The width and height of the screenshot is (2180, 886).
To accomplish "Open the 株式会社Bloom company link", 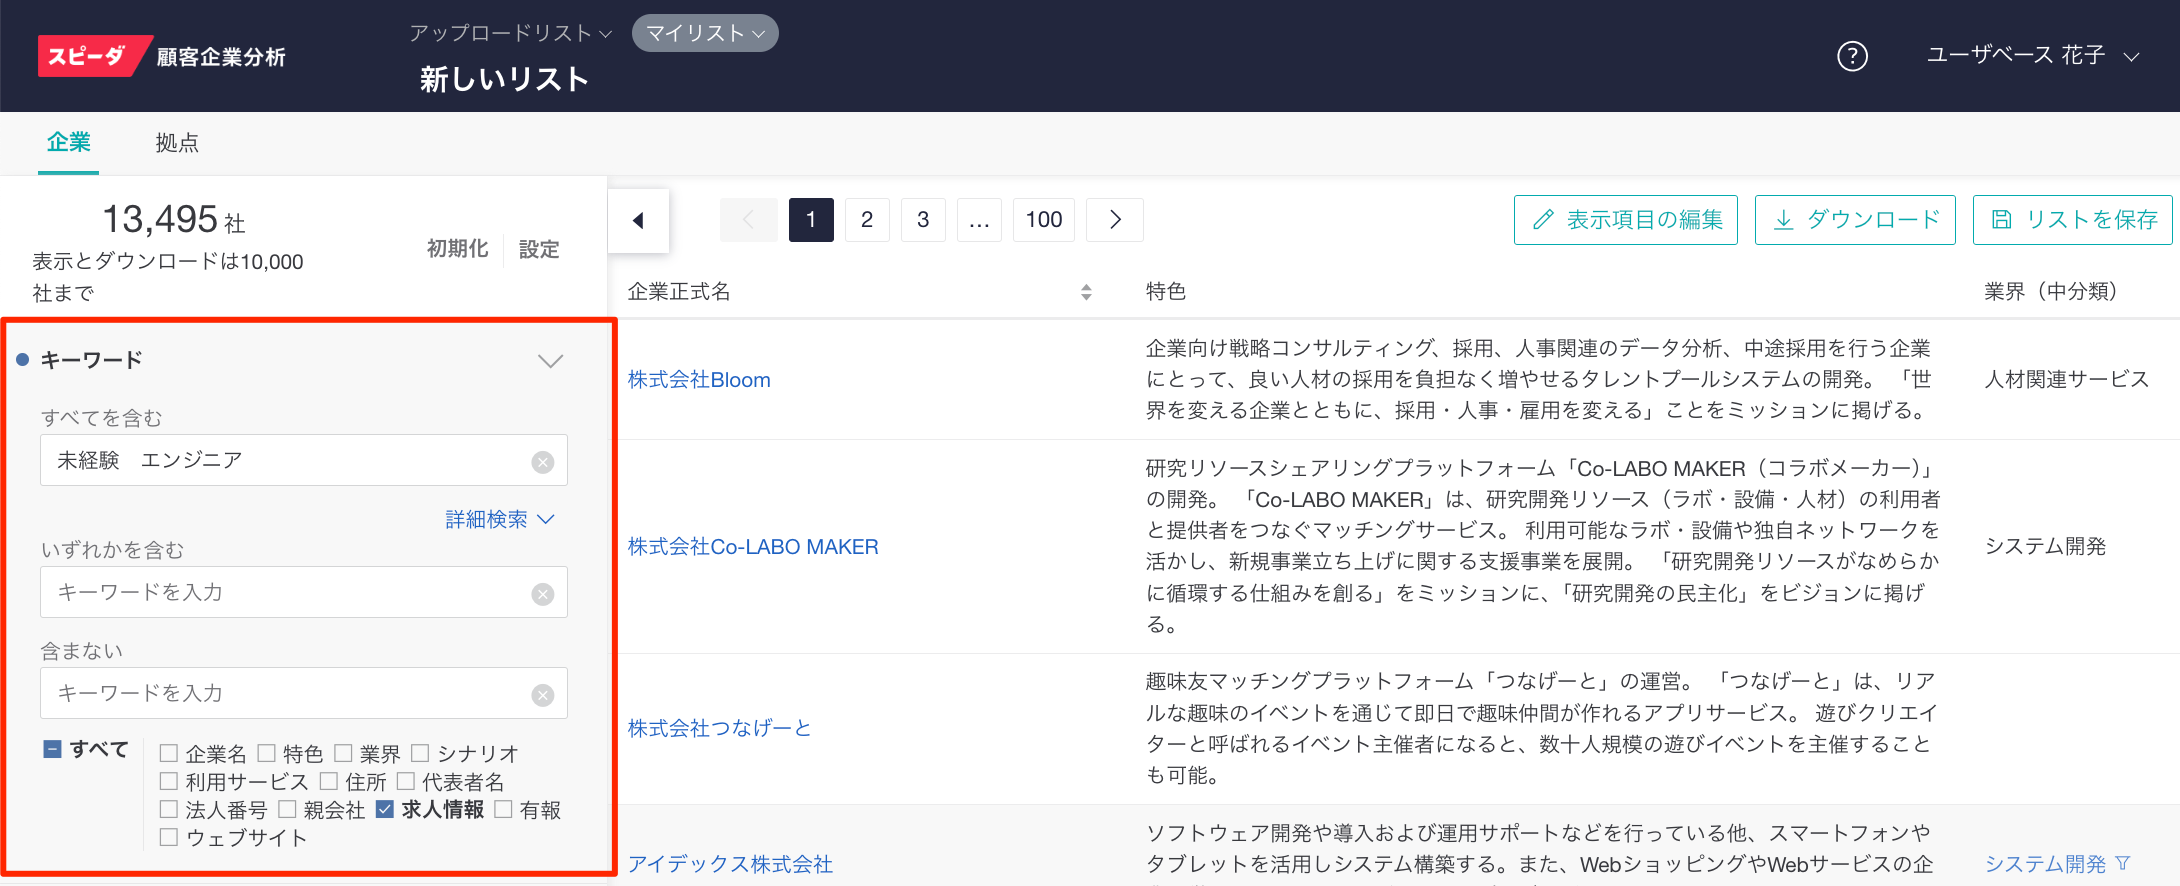I will (x=699, y=380).
